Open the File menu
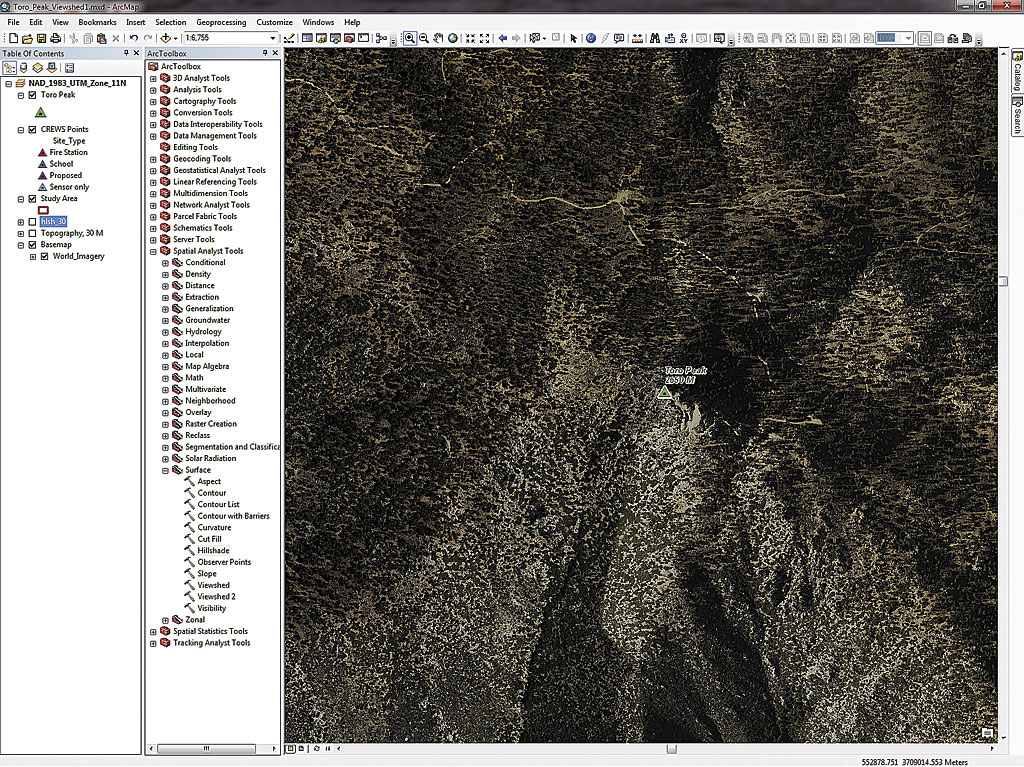The height and width of the screenshot is (767, 1024). point(14,22)
